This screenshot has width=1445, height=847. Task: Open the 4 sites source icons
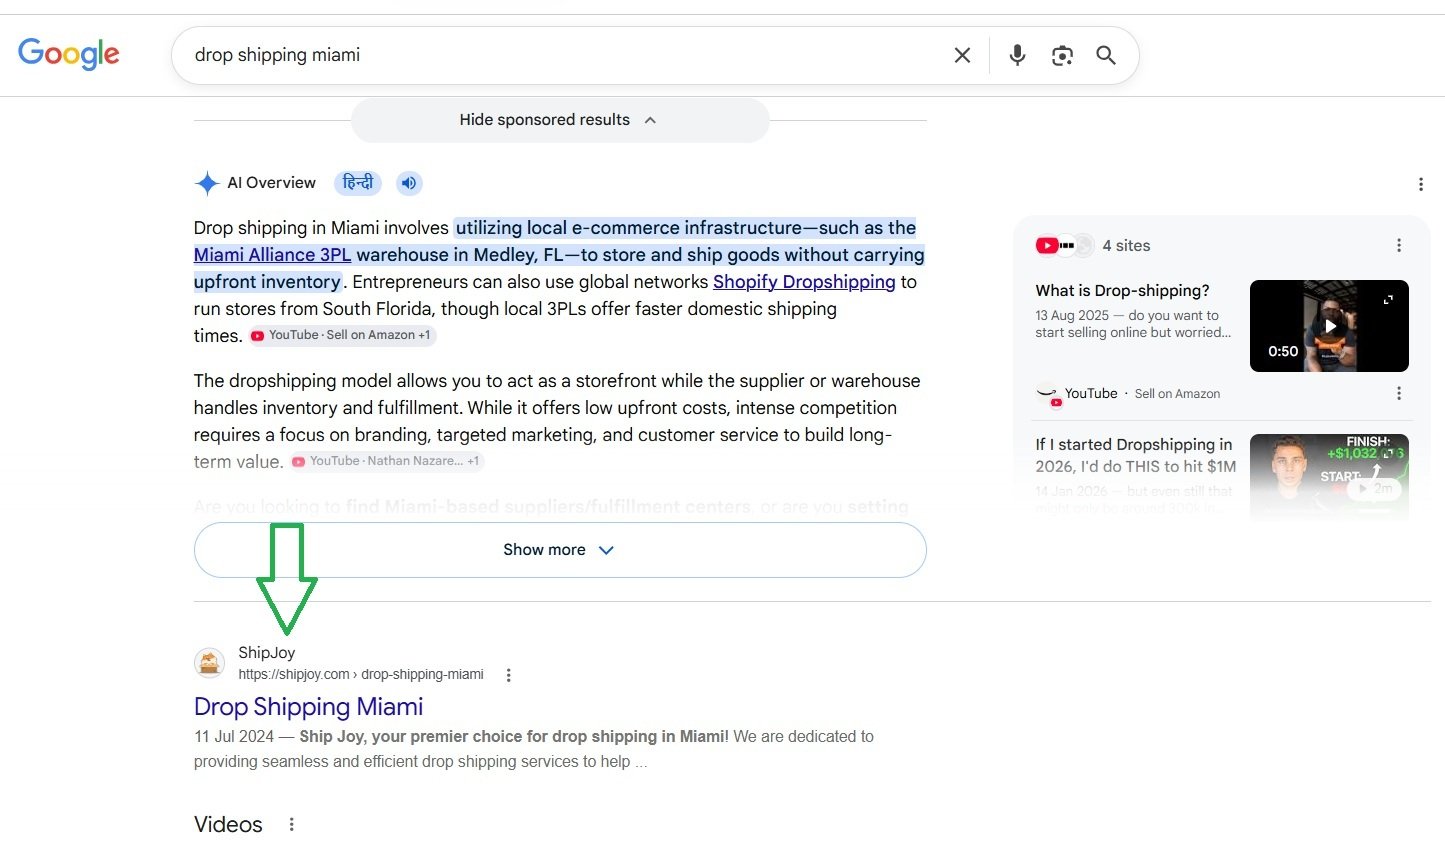coord(1064,245)
